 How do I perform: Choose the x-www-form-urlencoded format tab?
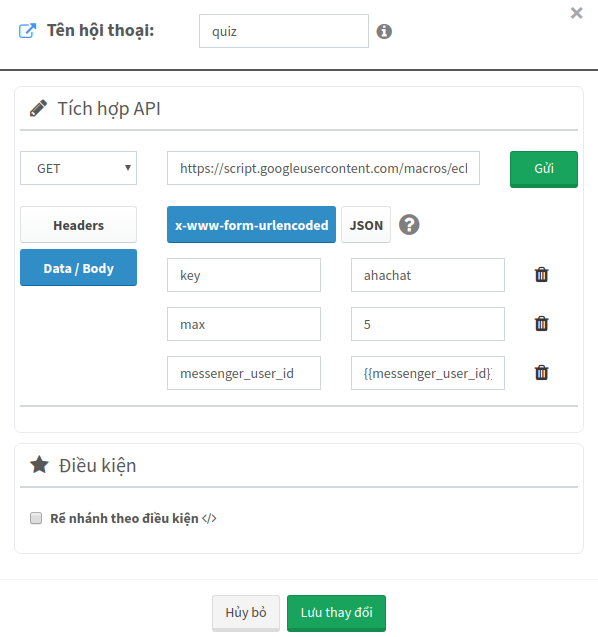click(251, 225)
